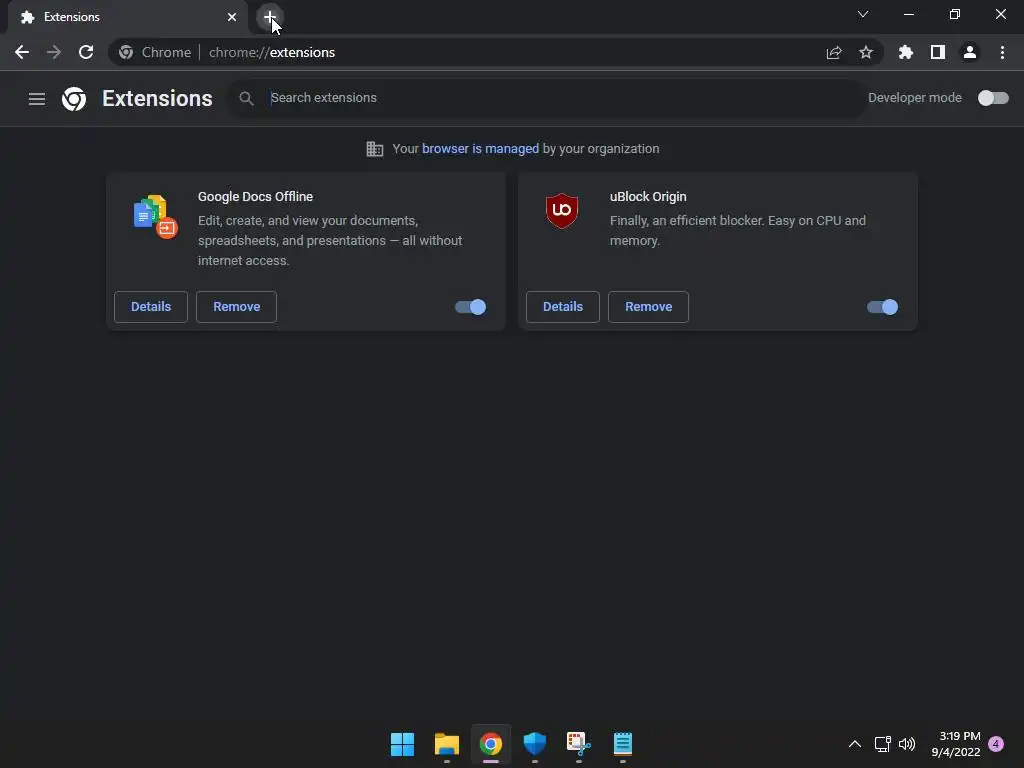Image resolution: width=1024 pixels, height=768 pixels.
Task: Open the Windows Start menu
Action: coord(402,744)
